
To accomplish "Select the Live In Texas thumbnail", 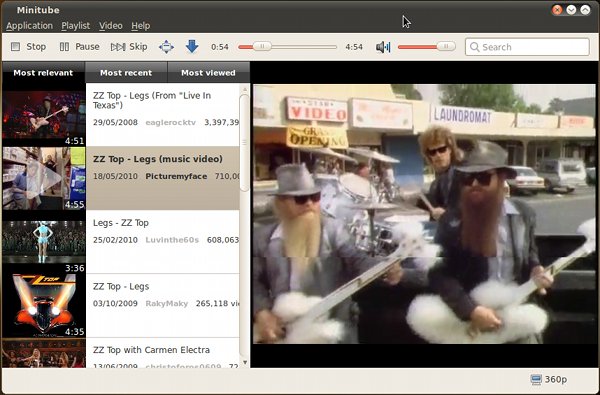I will tap(44, 115).
